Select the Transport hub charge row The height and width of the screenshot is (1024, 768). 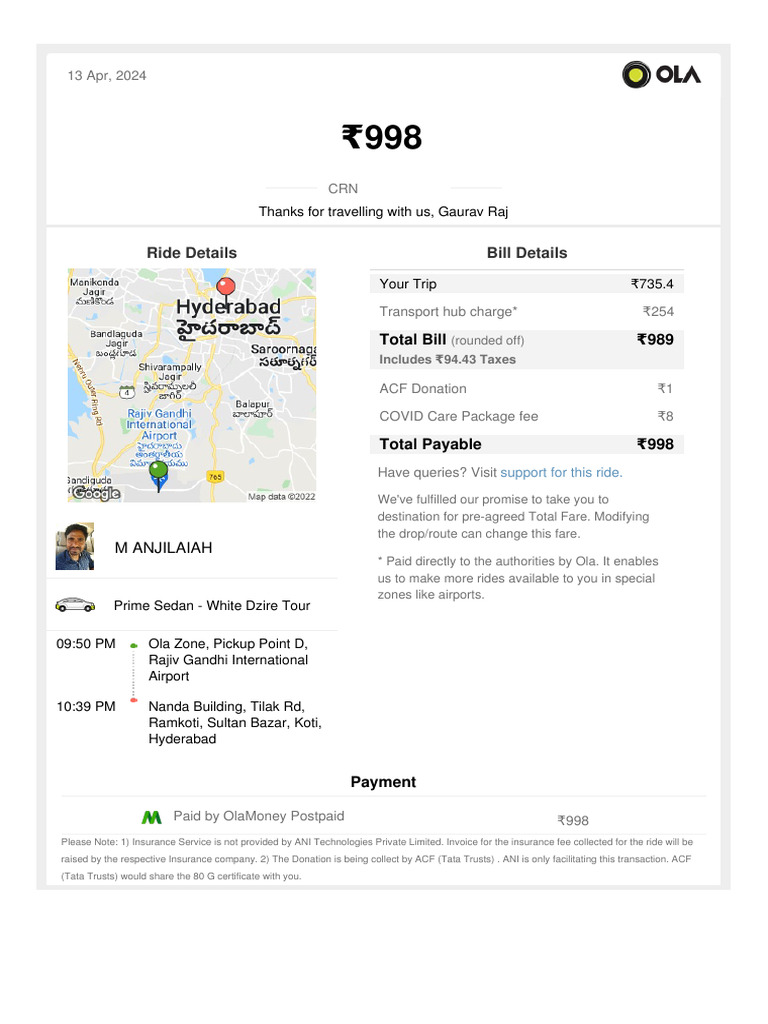tap(527, 311)
